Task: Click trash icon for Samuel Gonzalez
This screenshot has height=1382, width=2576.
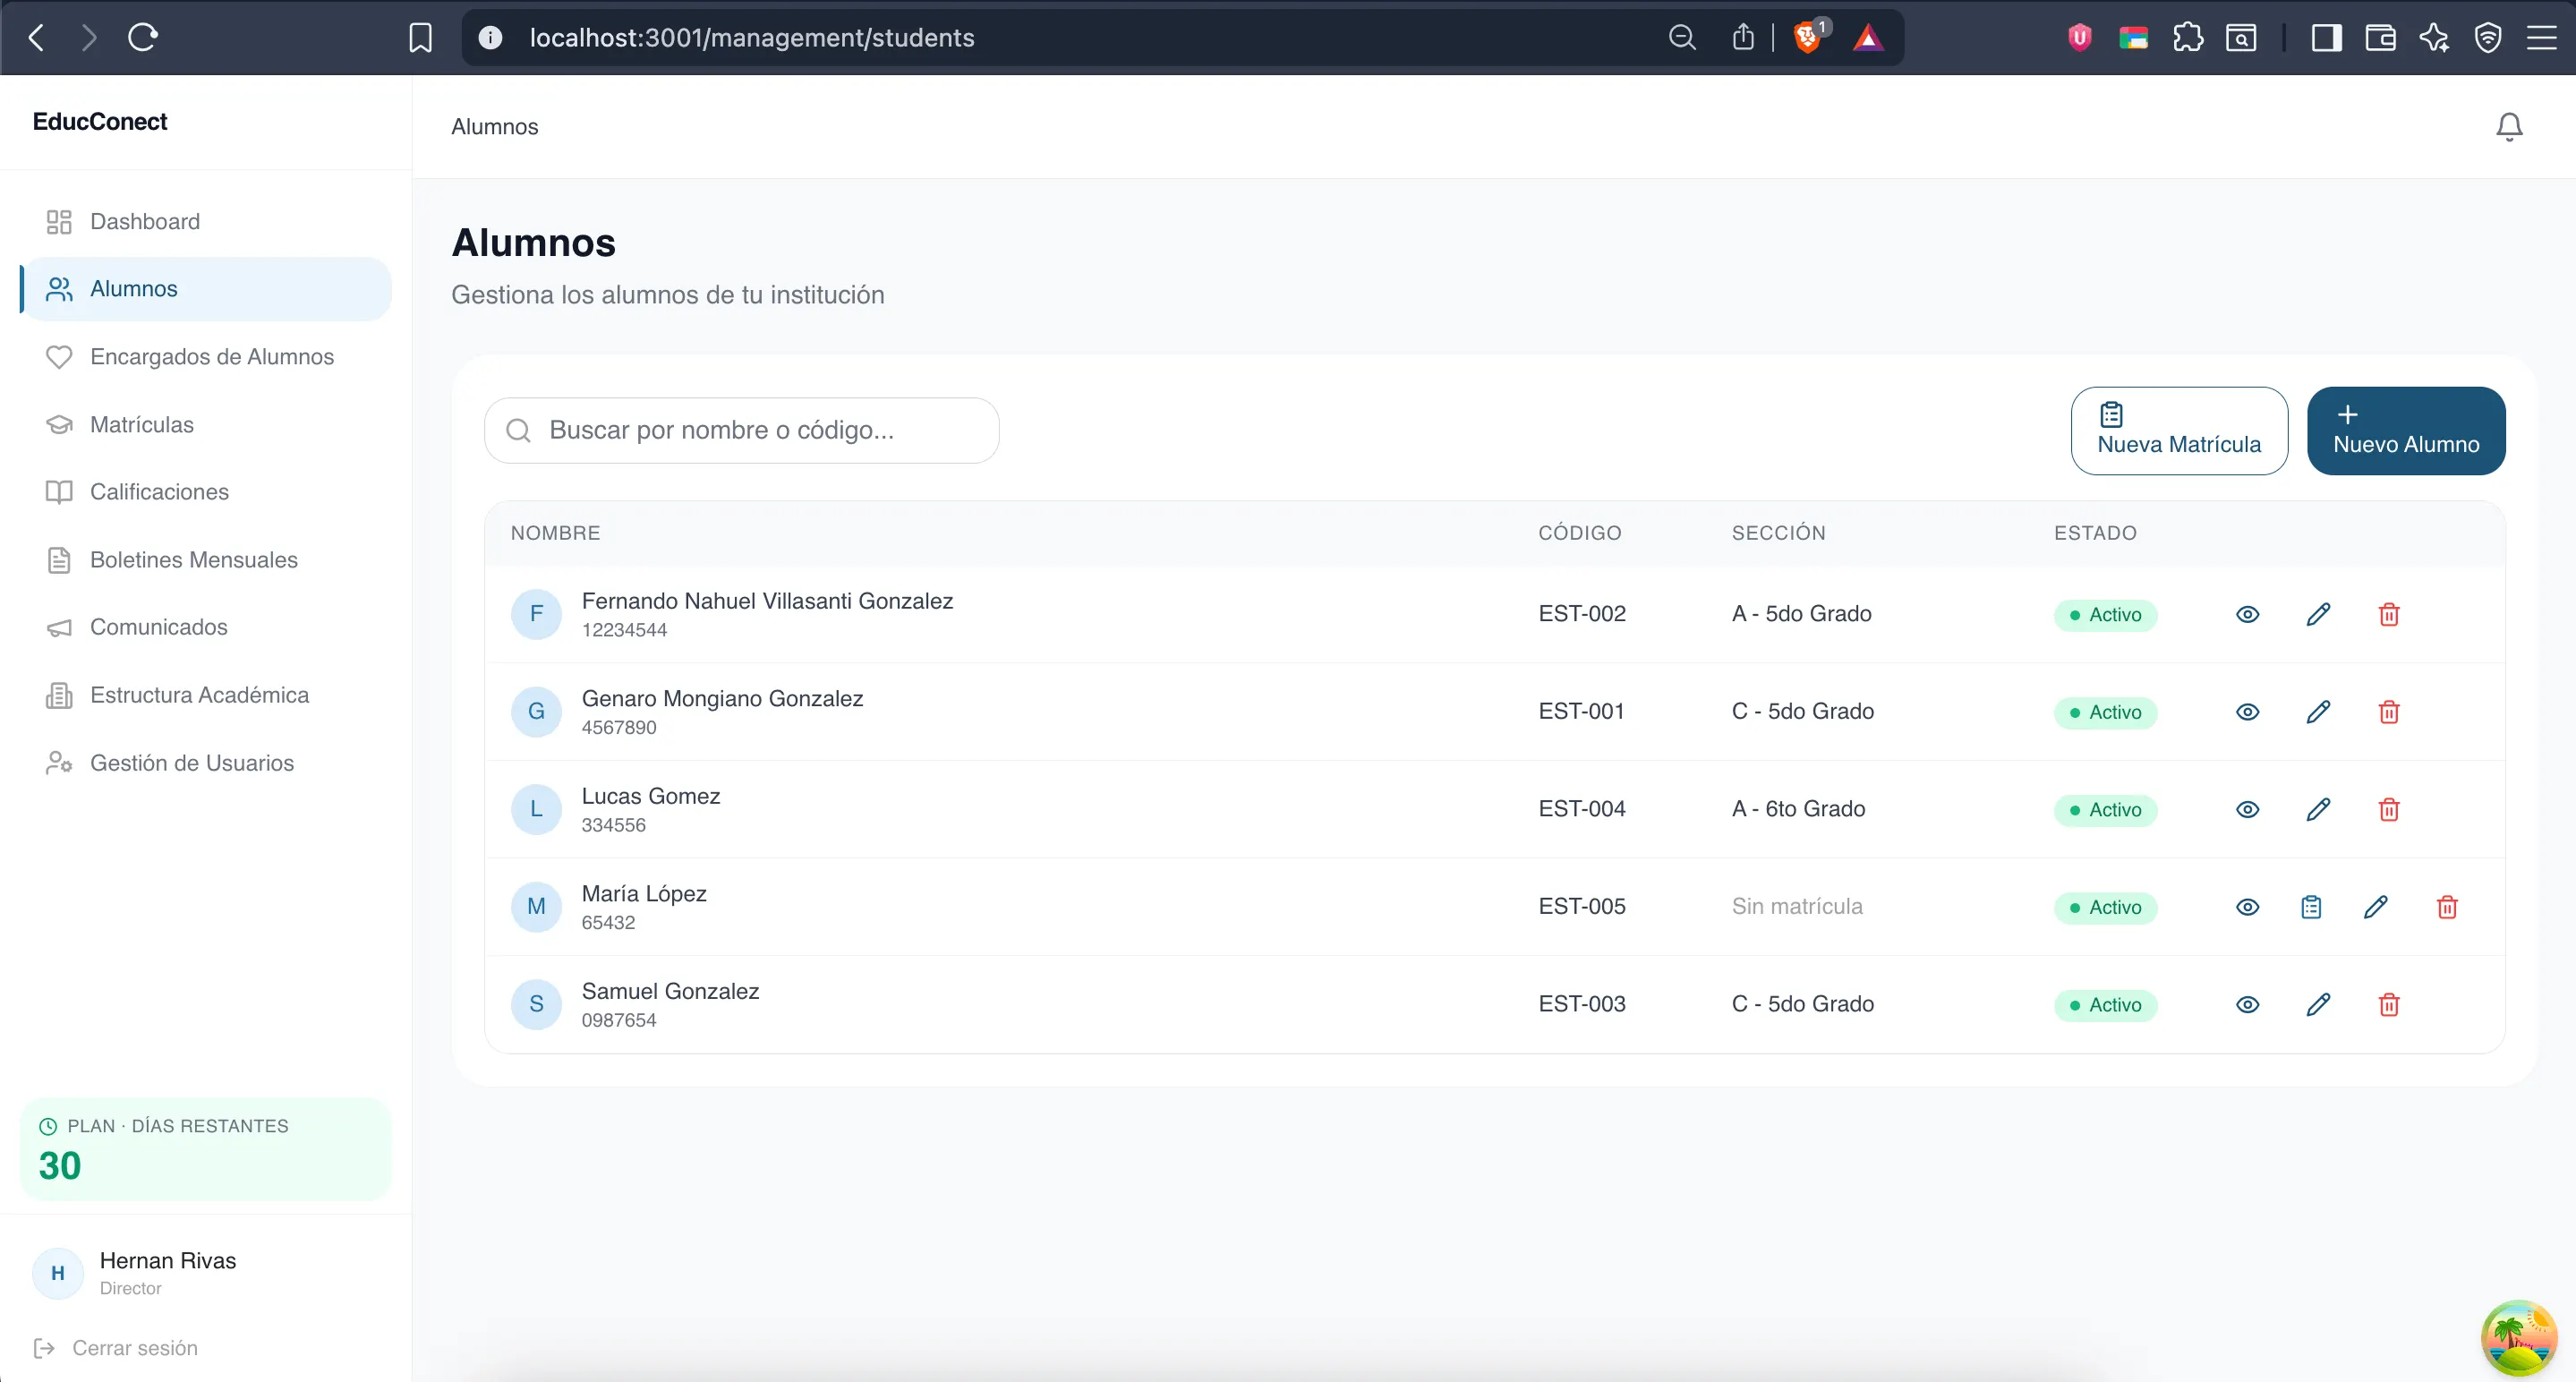Action: 2388,1004
